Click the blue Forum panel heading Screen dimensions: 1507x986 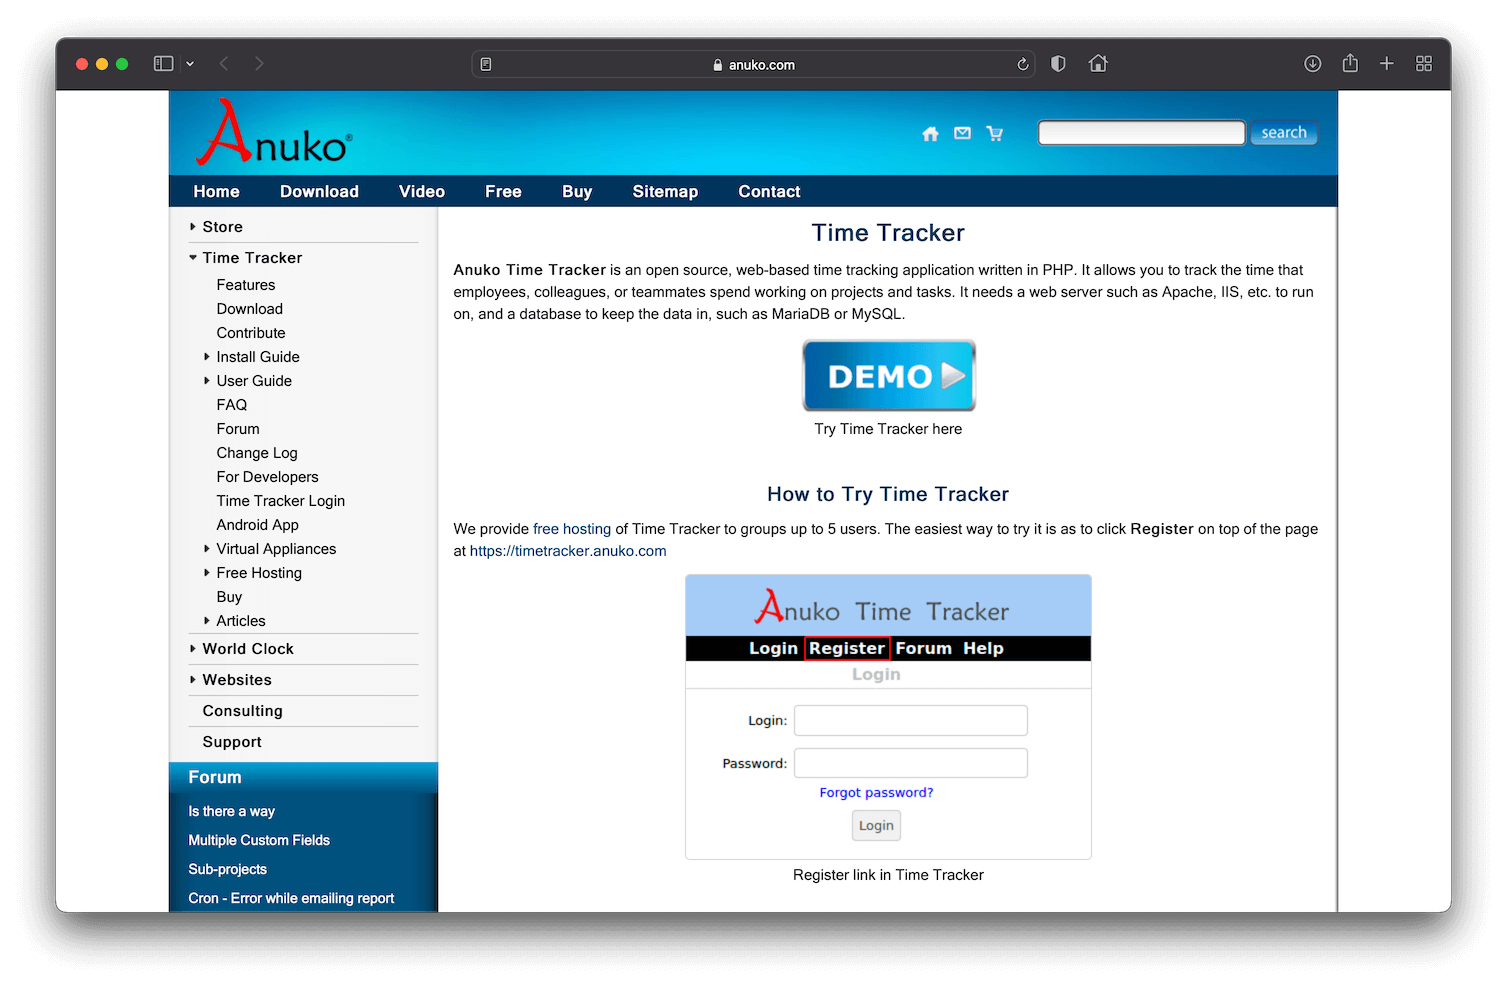coord(303,777)
